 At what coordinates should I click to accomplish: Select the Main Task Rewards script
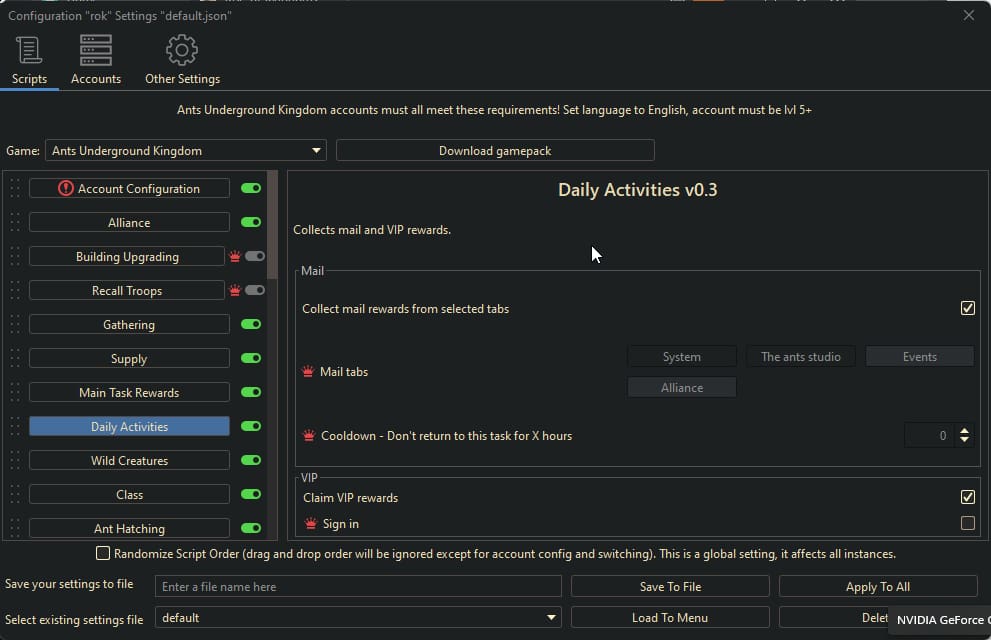point(129,393)
